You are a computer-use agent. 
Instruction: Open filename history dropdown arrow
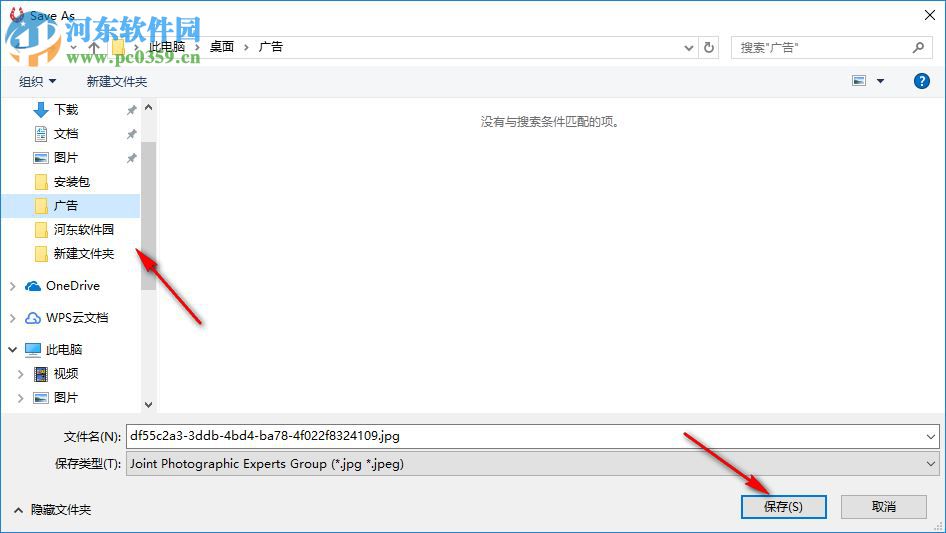(x=930, y=436)
